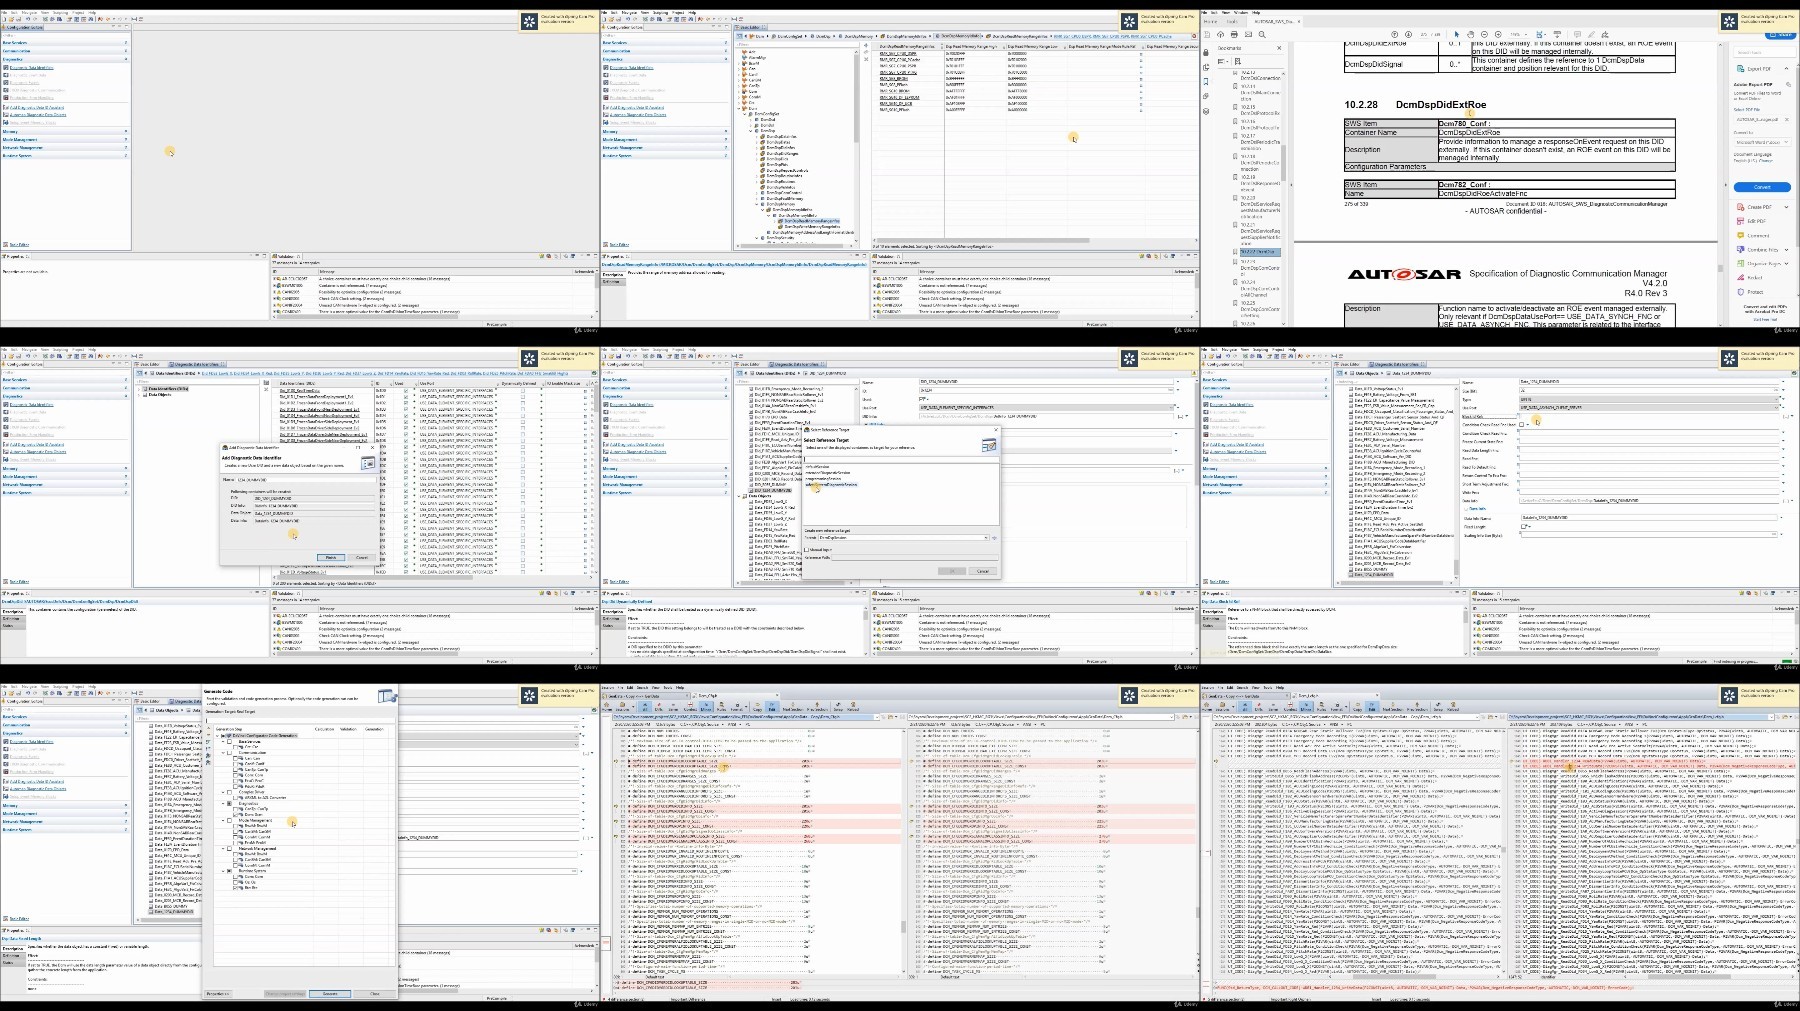Screen dimensions: 1800x1011
Task: Open the Window menu in the PDF viewer
Action: click(x=1241, y=12)
